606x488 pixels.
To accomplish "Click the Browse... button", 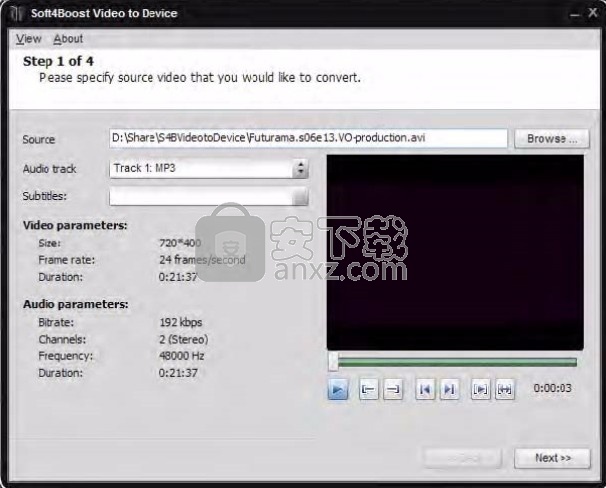I will click(552, 138).
